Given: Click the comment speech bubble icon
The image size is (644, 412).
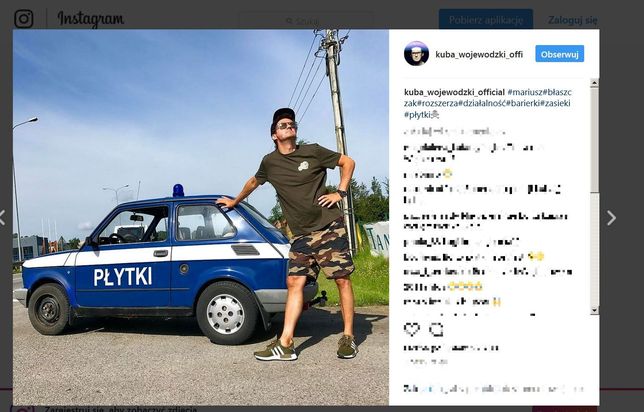Looking at the screenshot, I should click(437, 329).
